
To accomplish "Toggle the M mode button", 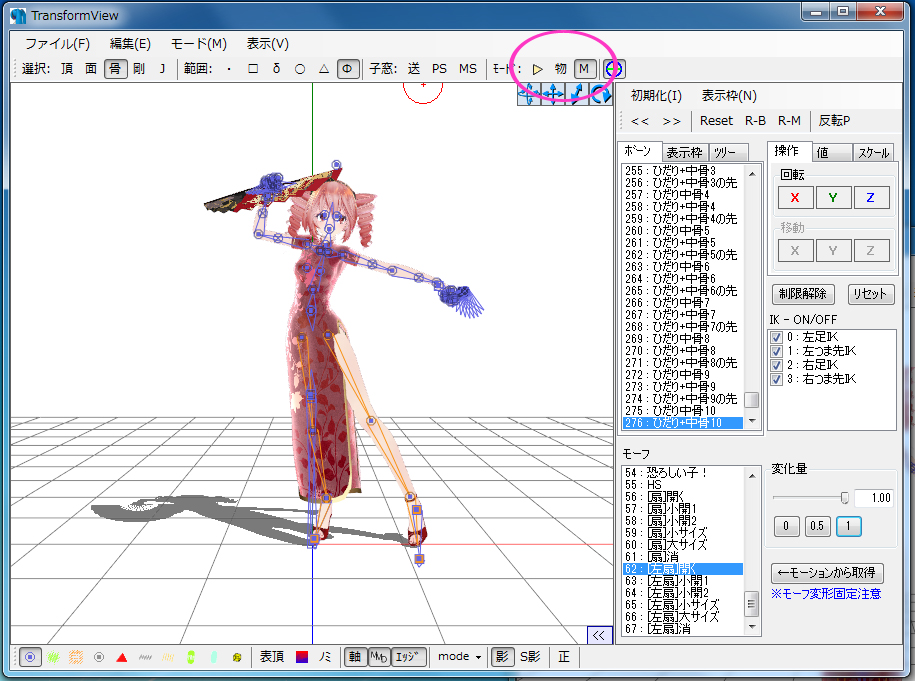I will [584, 69].
